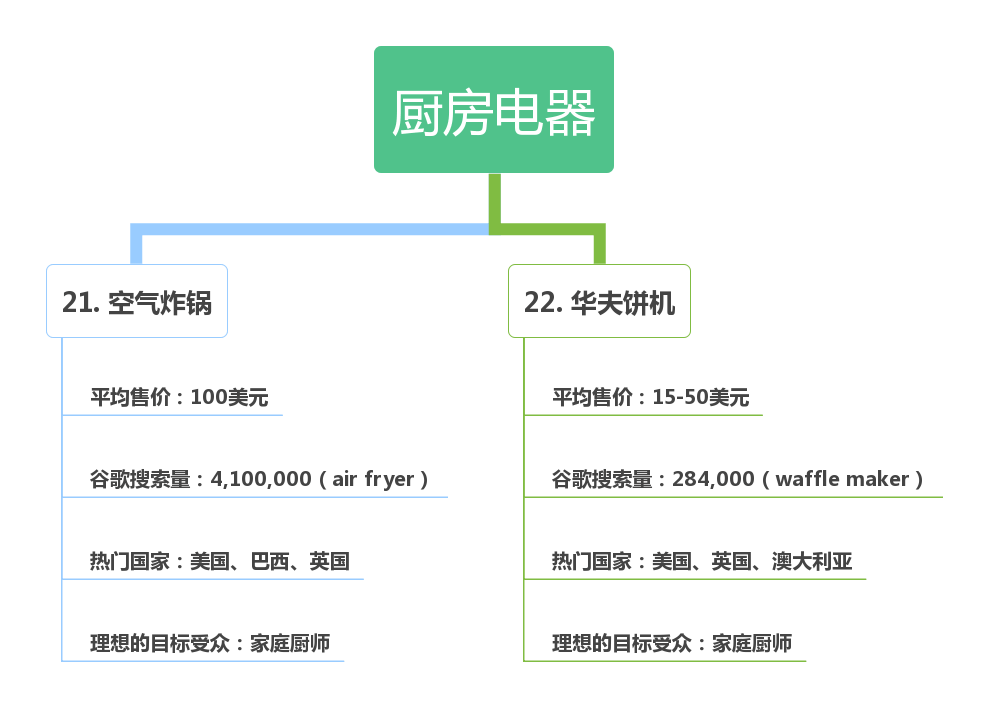Select the 22. 华夫饼机 topic node

[x=599, y=301]
